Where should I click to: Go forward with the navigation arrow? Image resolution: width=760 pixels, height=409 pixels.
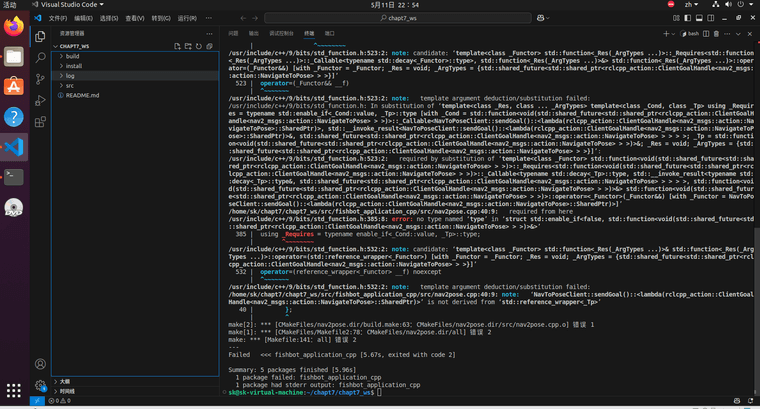tap(255, 18)
